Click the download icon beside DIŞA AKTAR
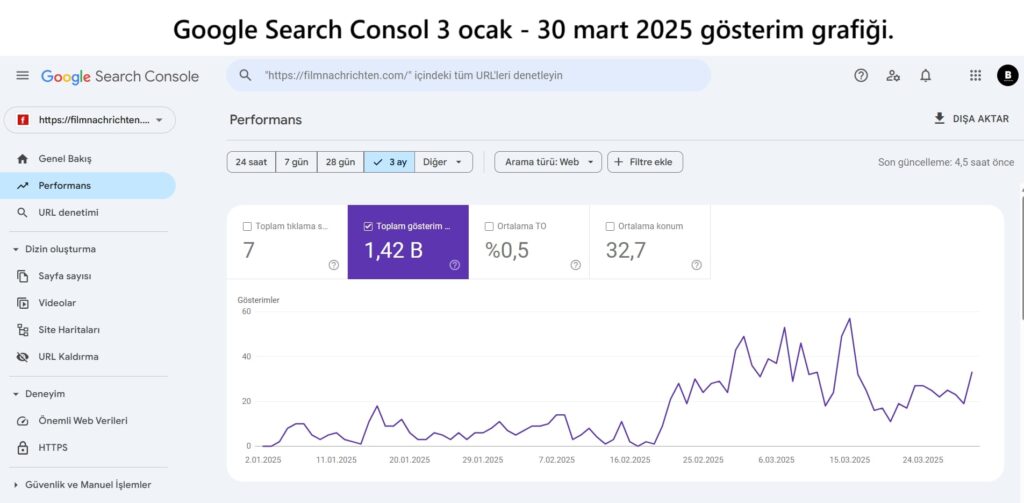The height and width of the screenshot is (503, 1024). click(939, 119)
